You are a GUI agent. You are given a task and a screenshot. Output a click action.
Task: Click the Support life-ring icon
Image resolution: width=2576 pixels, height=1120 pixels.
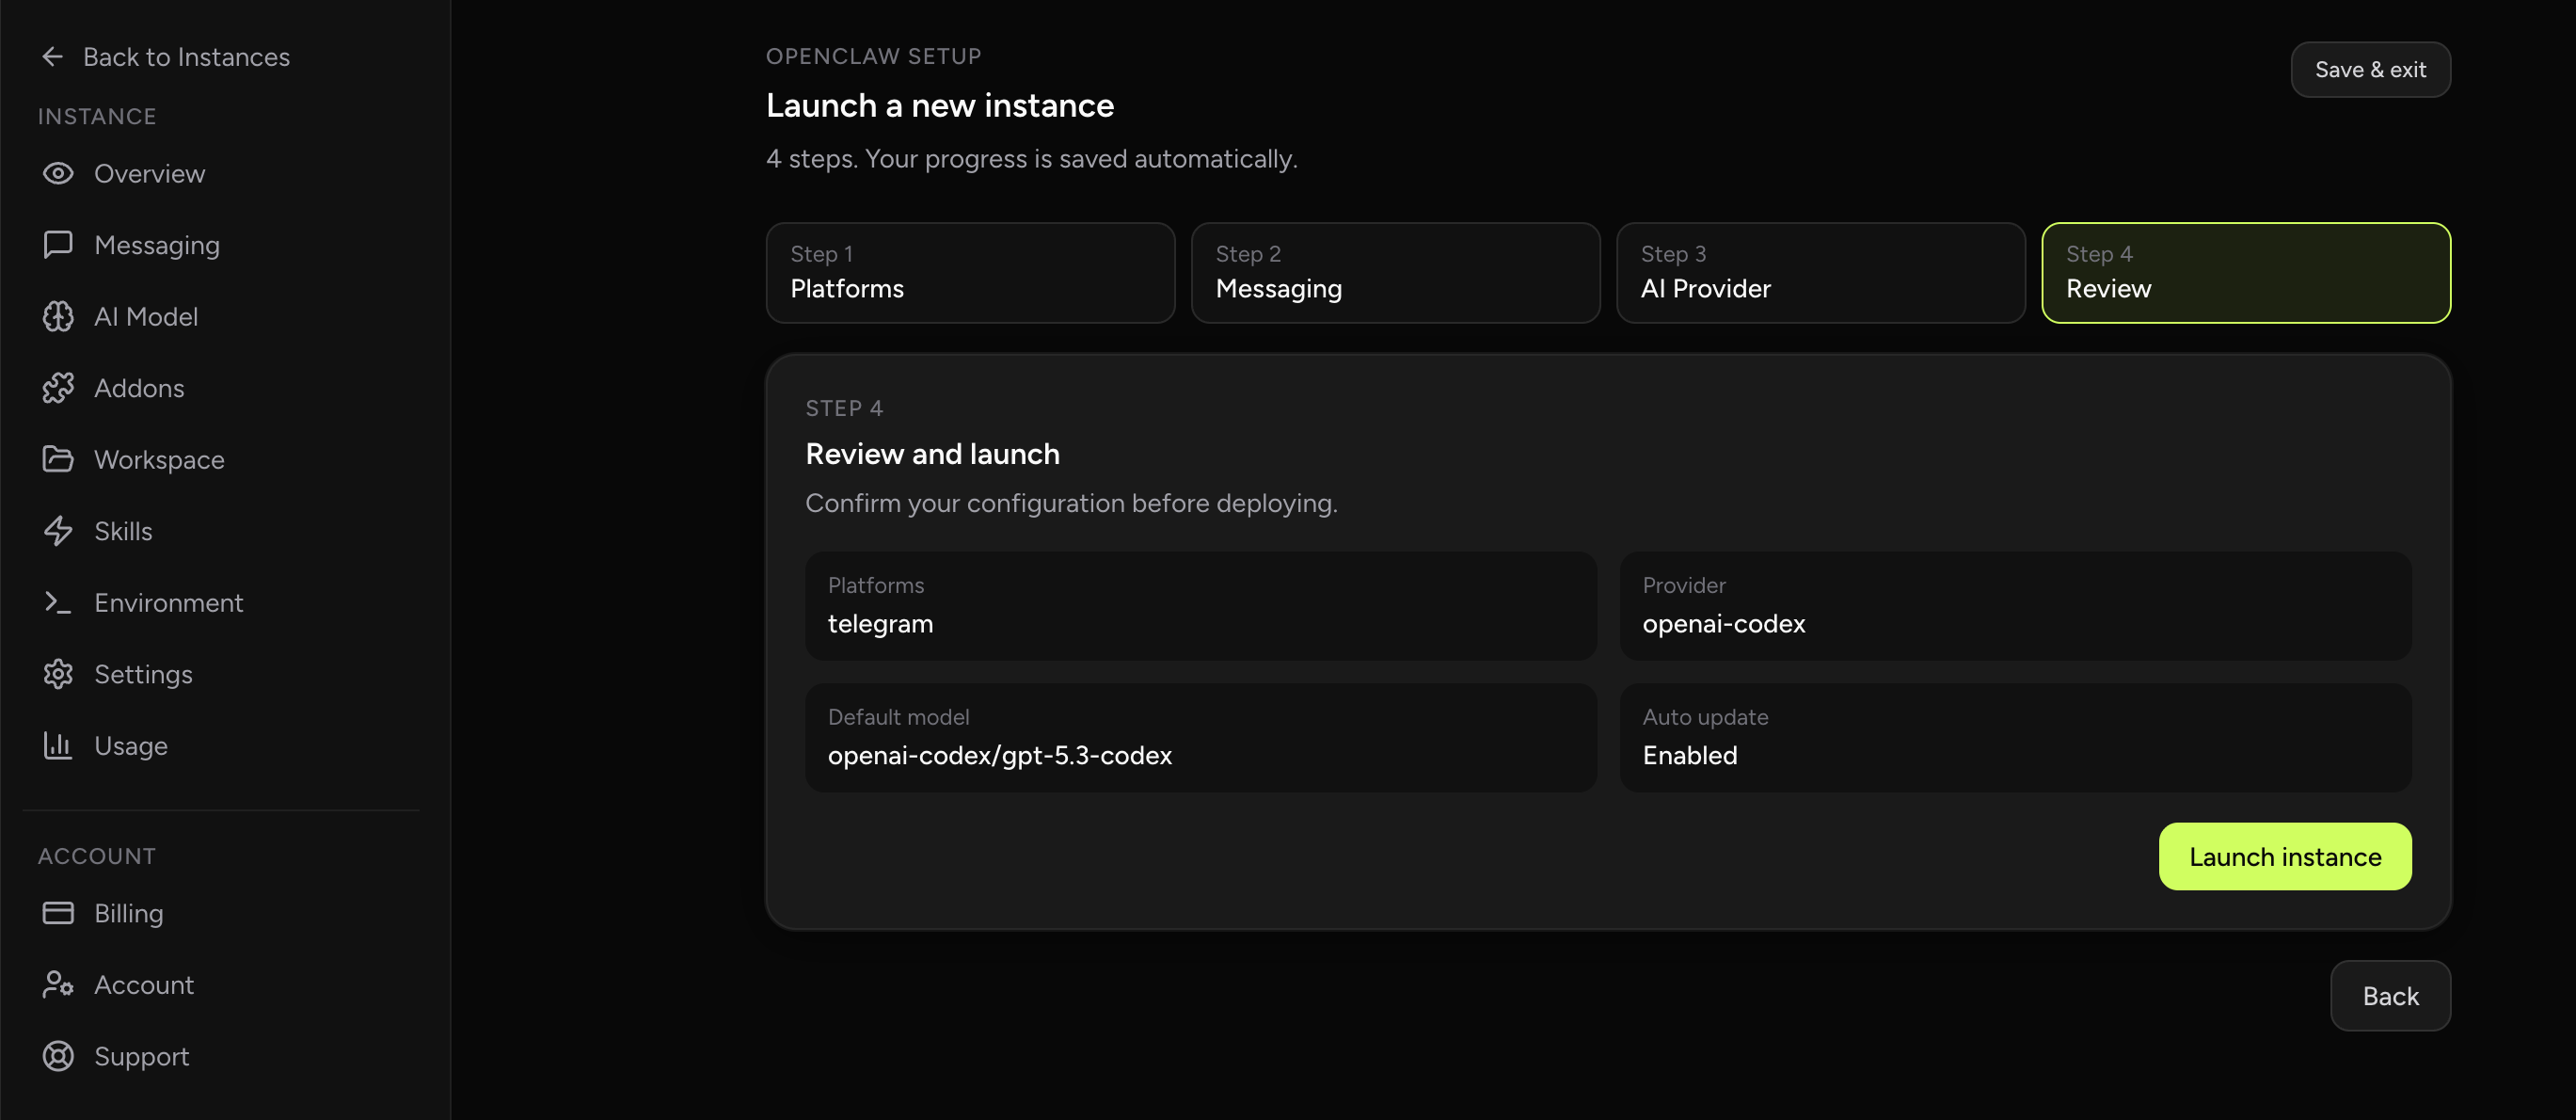click(x=58, y=1056)
